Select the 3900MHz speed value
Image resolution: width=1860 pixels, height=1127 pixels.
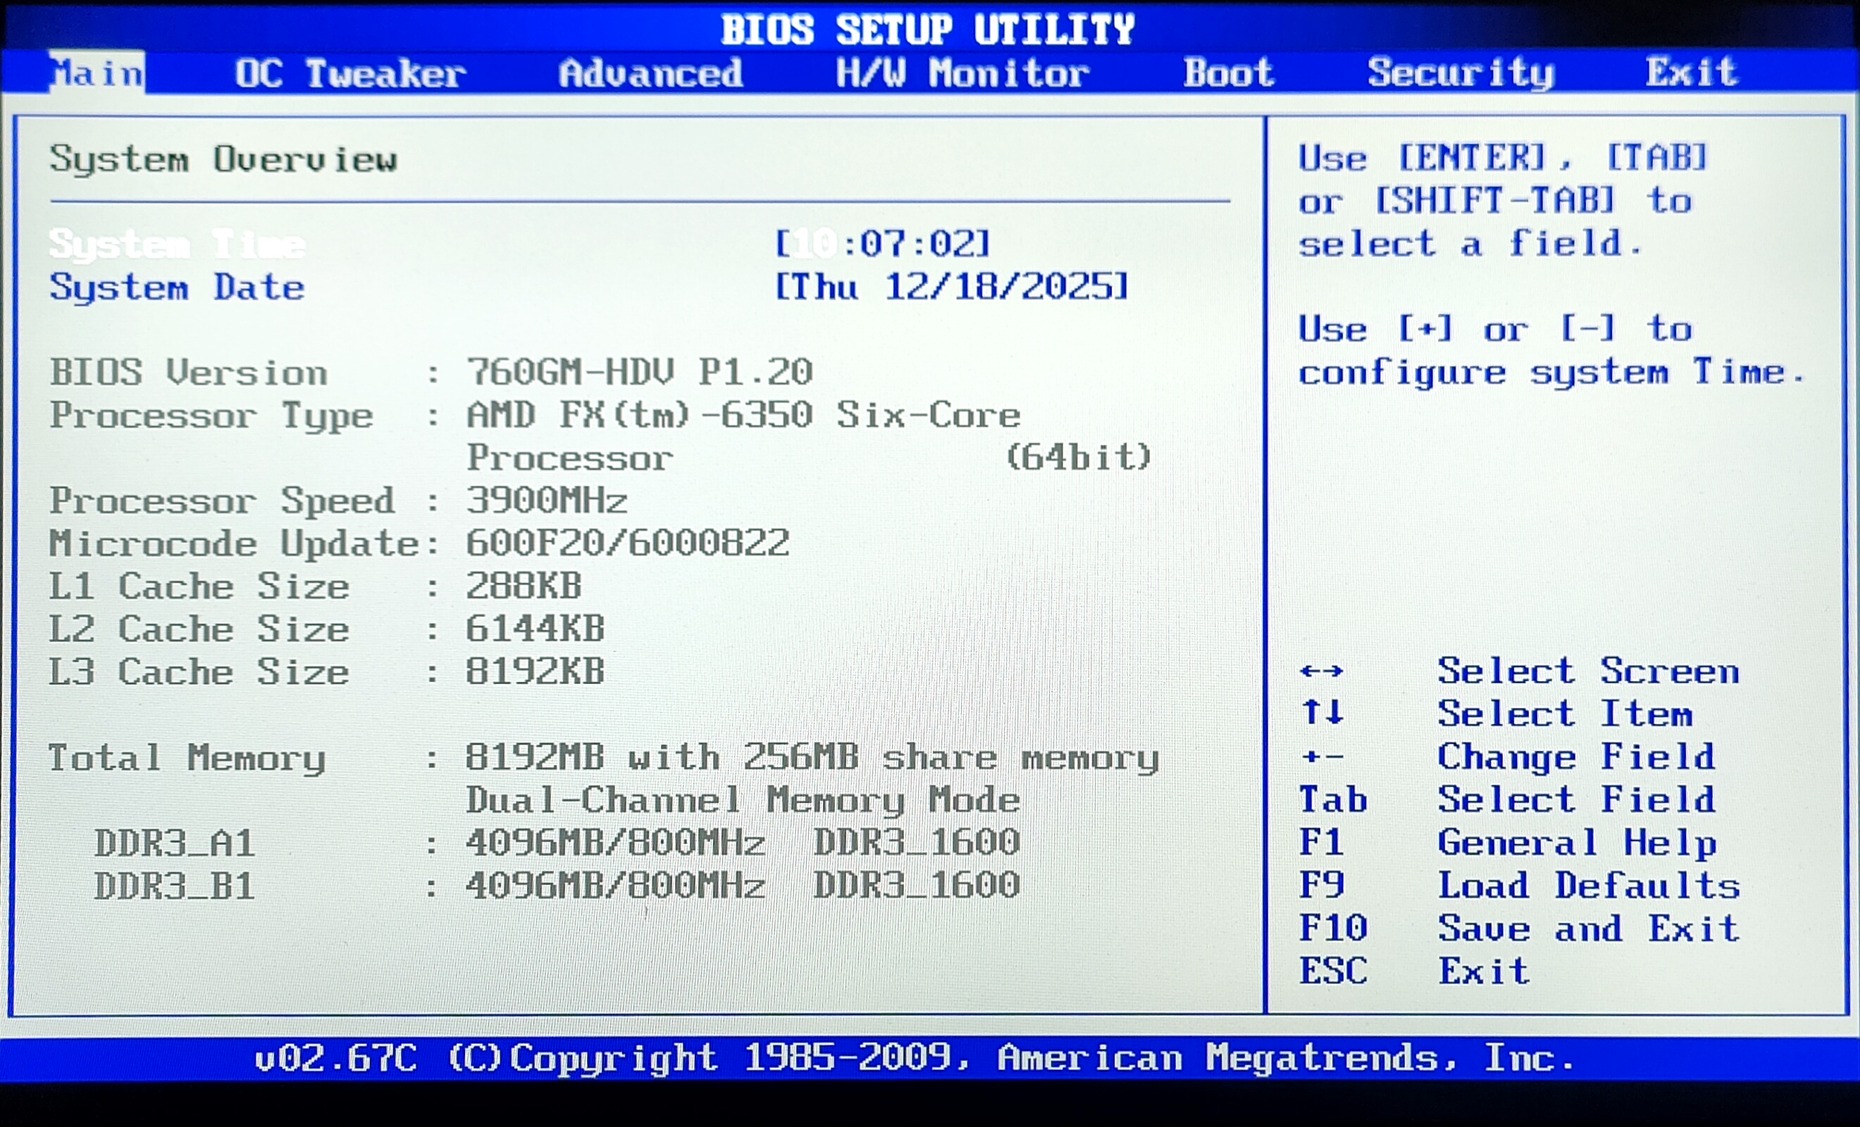547,500
